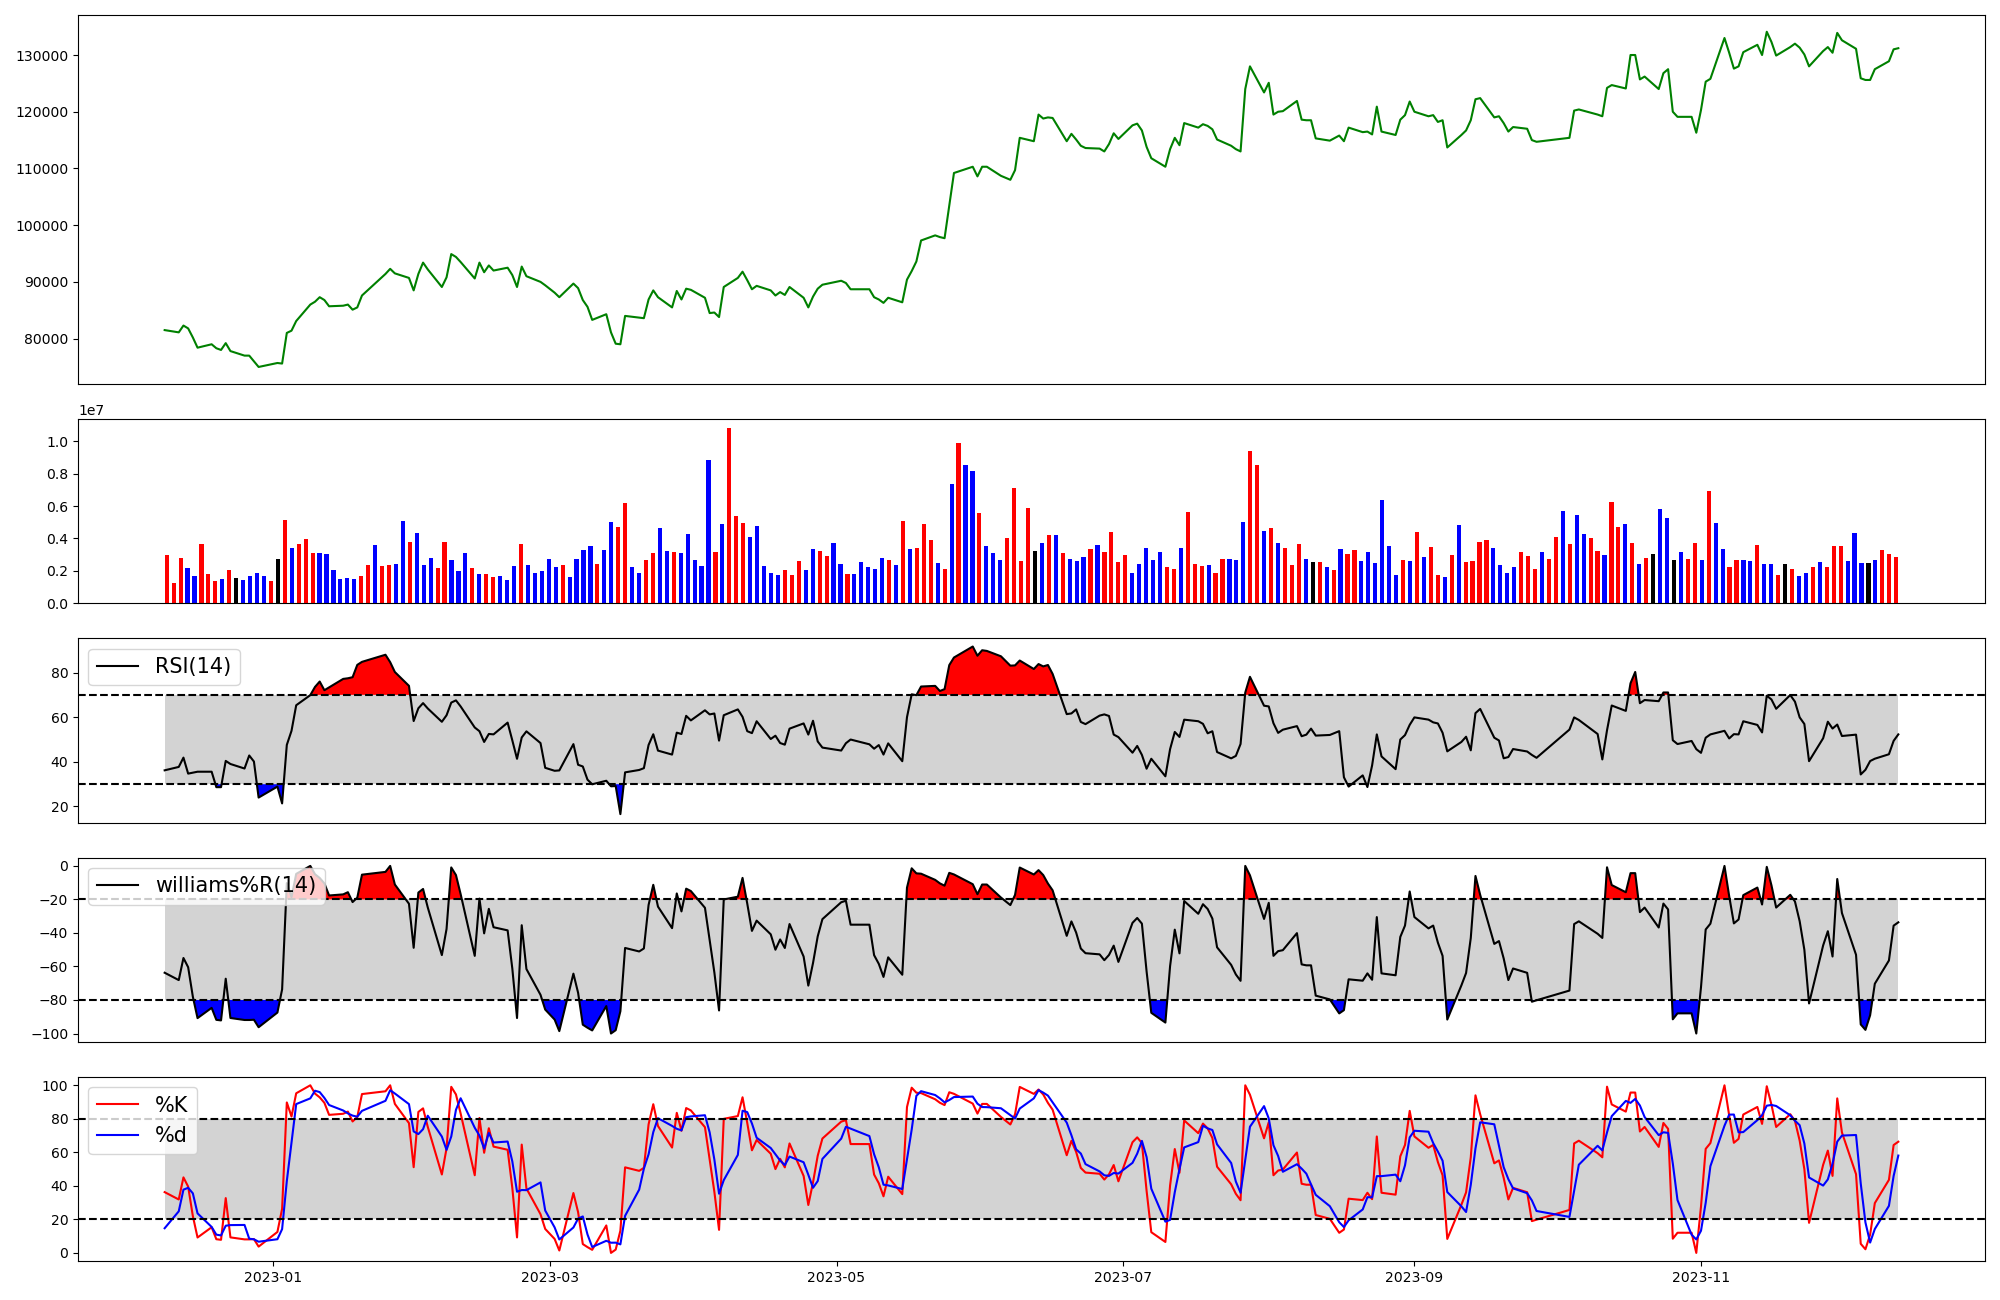
Task: Click the 80000 price axis label
Action: 46,339
